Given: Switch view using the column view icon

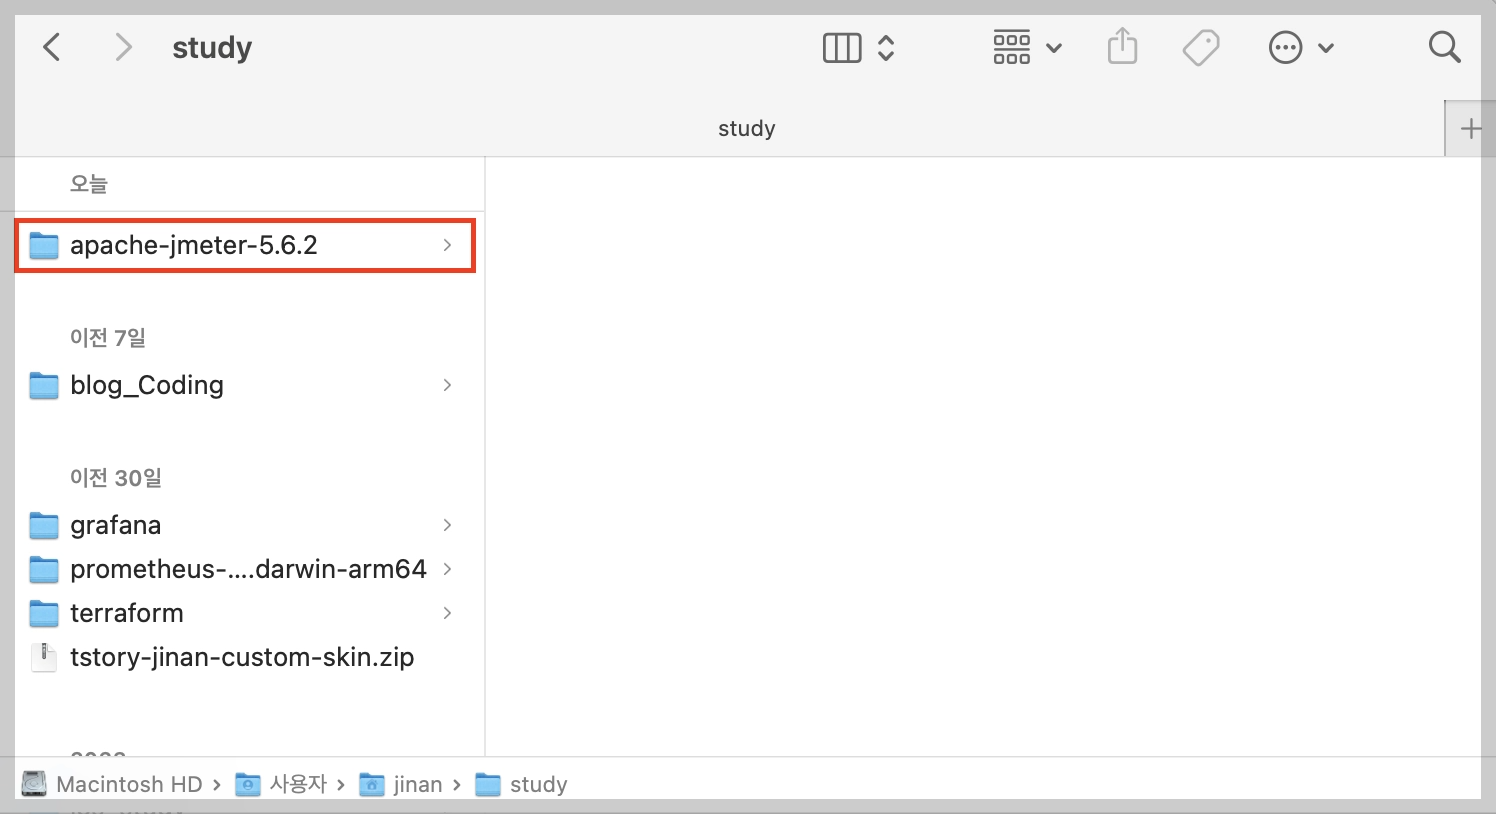Looking at the screenshot, I should [842, 48].
